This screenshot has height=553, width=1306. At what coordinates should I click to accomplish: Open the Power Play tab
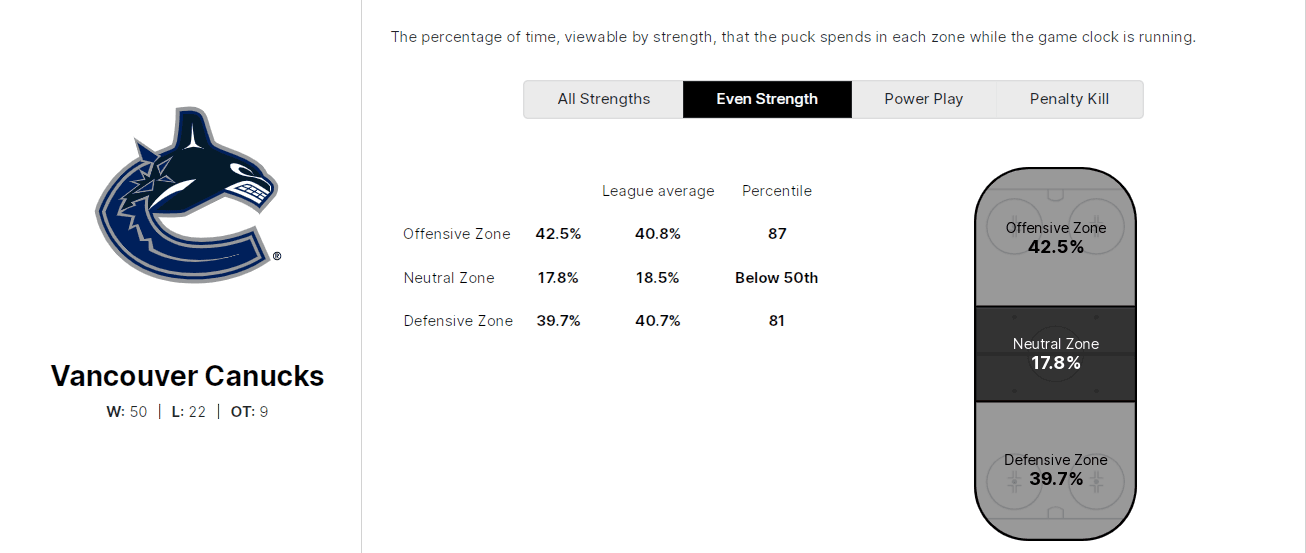(x=923, y=99)
